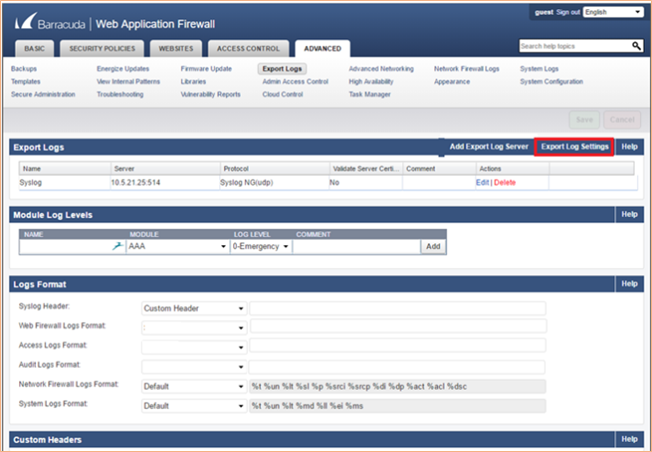Open System Logs Format dropdown

click(x=194, y=406)
